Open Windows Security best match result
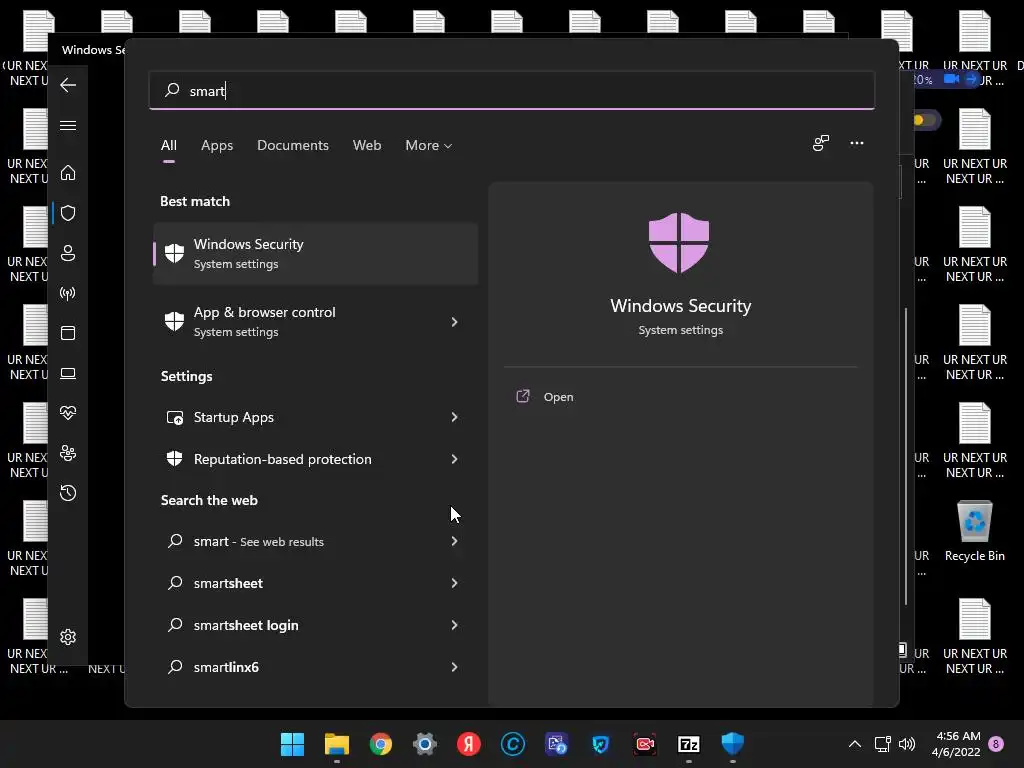Screen dimensions: 1024x768 (x=315, y=253)
